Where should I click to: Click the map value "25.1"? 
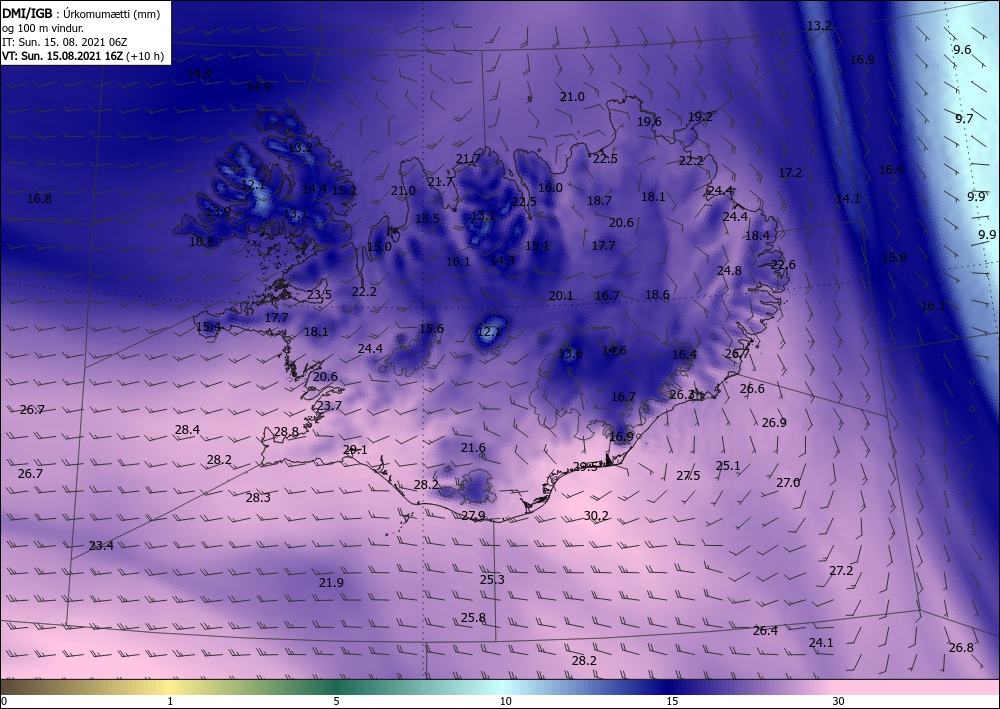(728, 466)
